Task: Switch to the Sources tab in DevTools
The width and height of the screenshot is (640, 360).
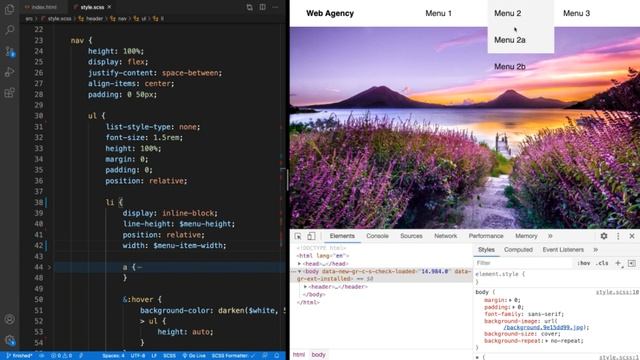Action: pyautogui.click(x=411, y=236)
